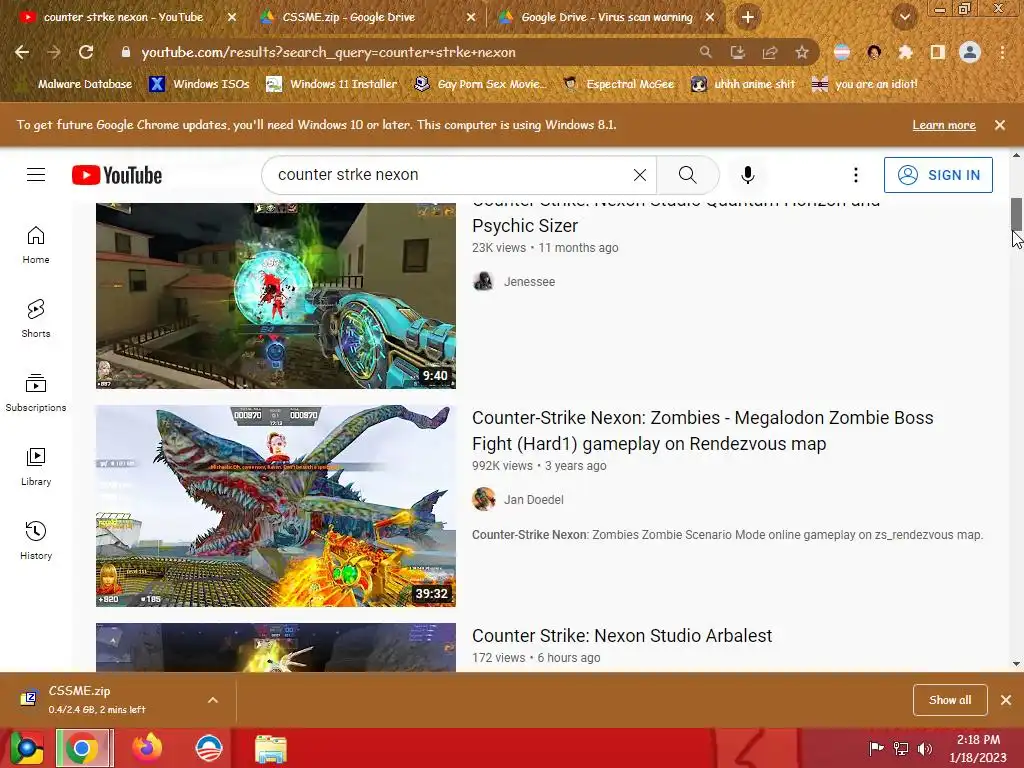Open the Malware Database bookmark
Screen dimensions: 1024x768
tap(75, 84)
